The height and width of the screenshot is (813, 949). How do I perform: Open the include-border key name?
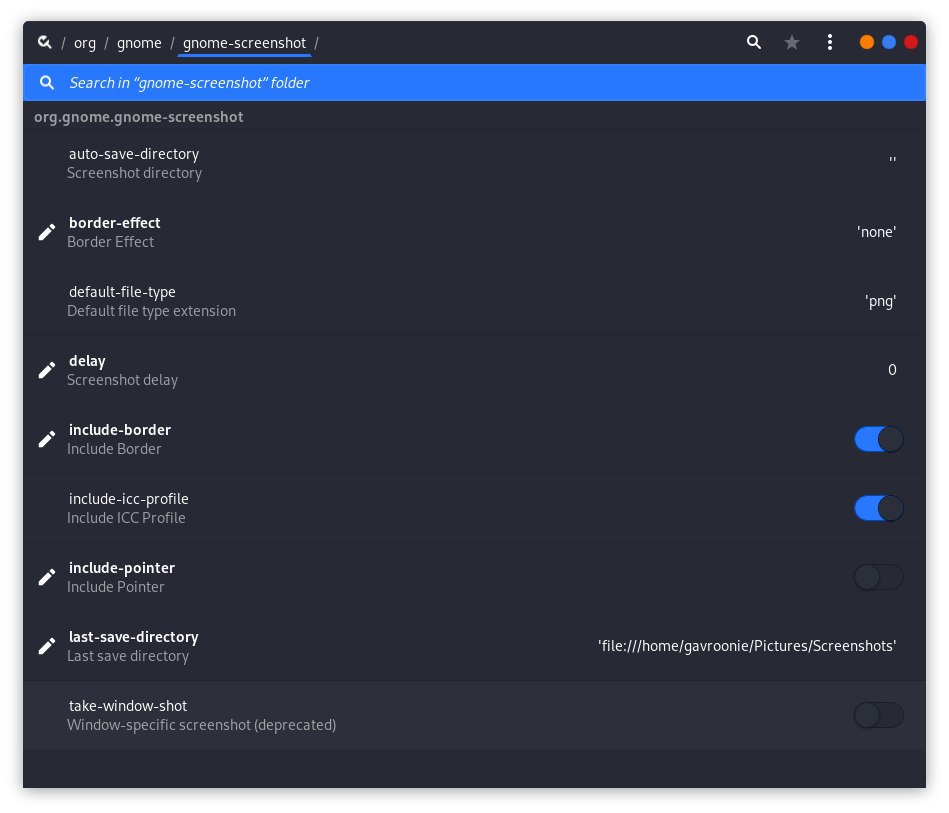coord(120,430)
